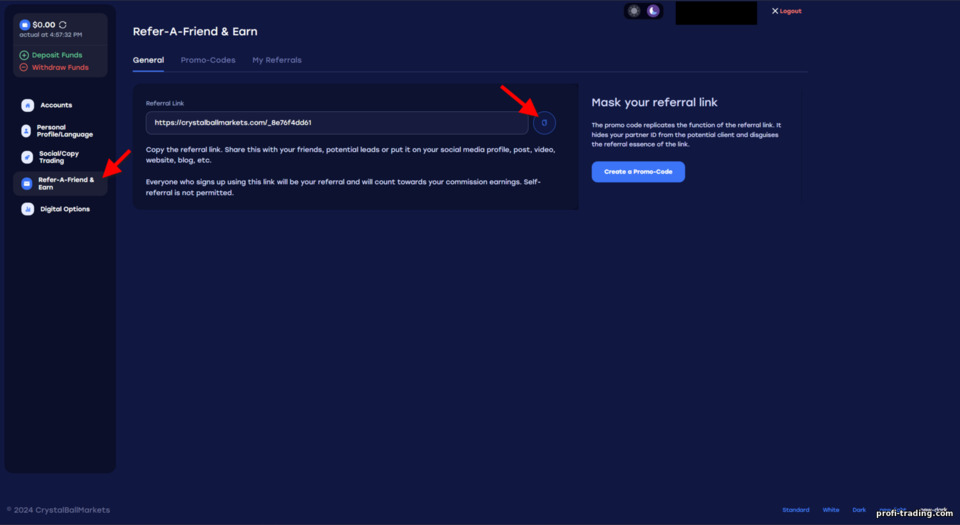This screenshot has height=525, width=960.
Task: Open Personal Profile/Language menu item
Action: tap(64, 131)
